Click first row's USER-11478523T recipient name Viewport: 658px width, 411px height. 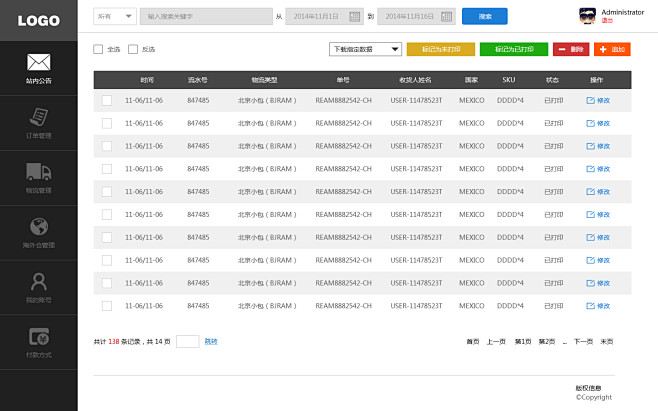tap(416, 100)
